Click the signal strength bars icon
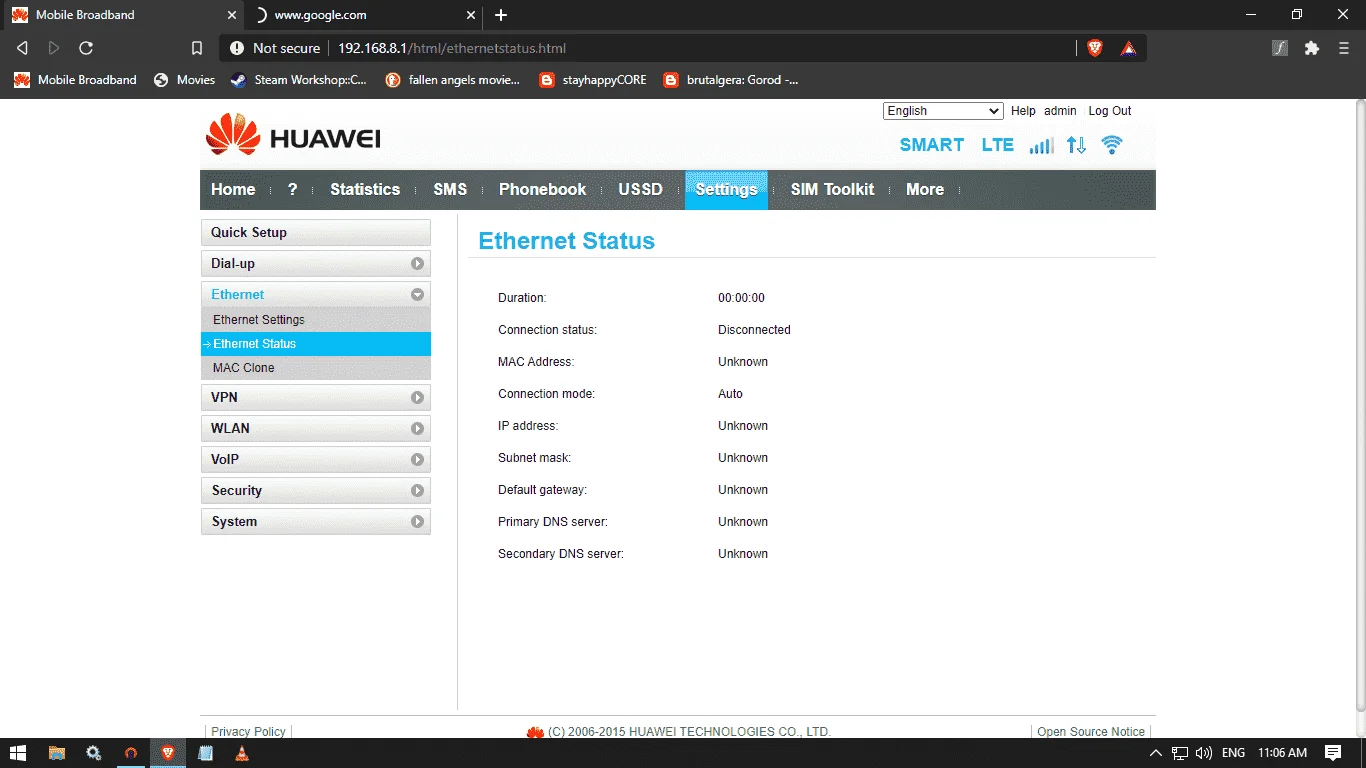This screenshot has height=768, width=1366. pyautogui.click(x=1041, y=145)
